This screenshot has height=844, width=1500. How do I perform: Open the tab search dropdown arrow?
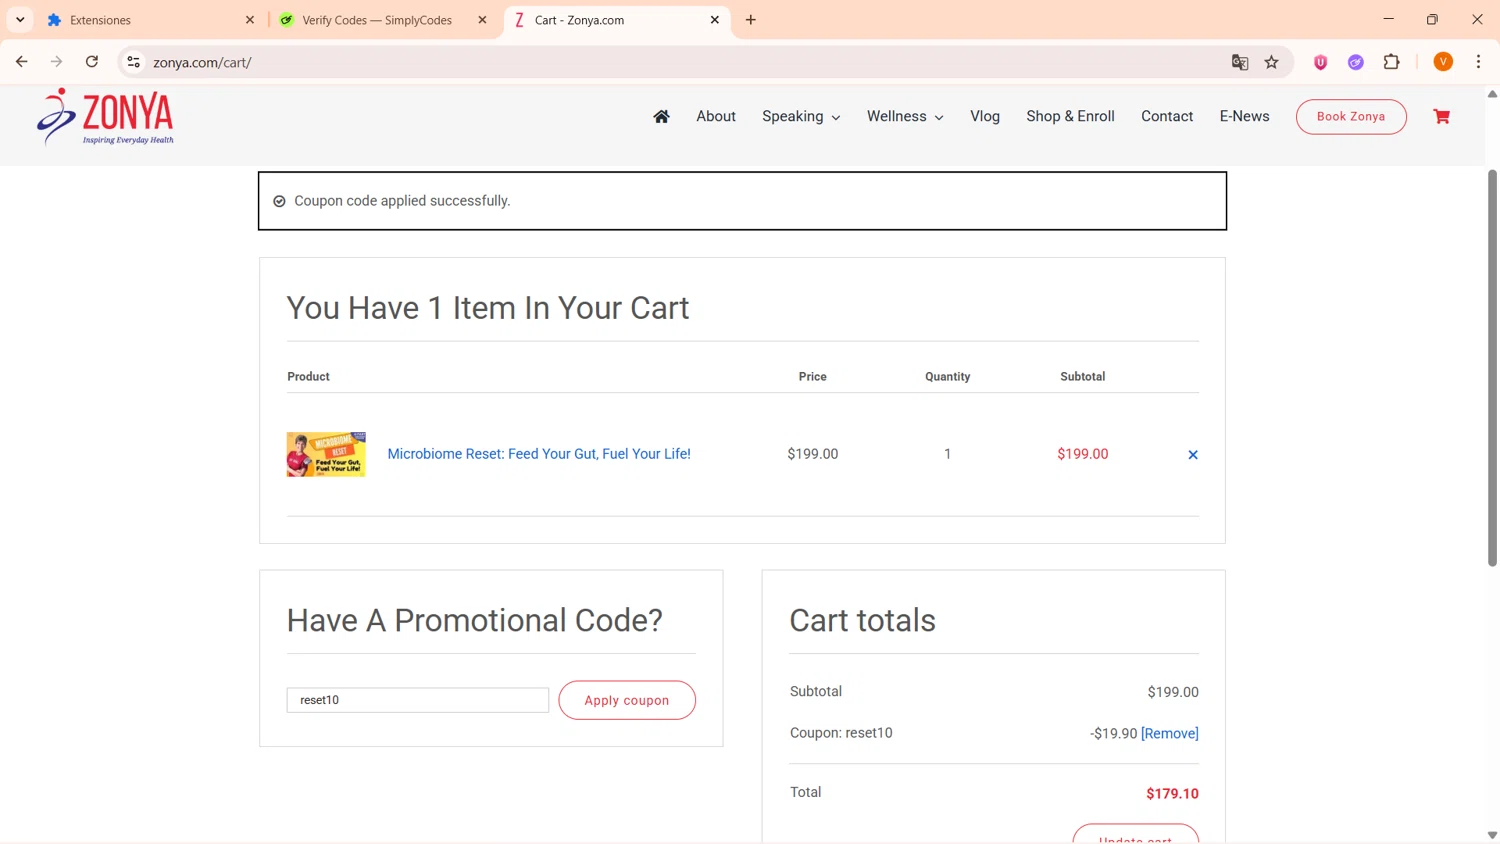[x=20, y=20]
